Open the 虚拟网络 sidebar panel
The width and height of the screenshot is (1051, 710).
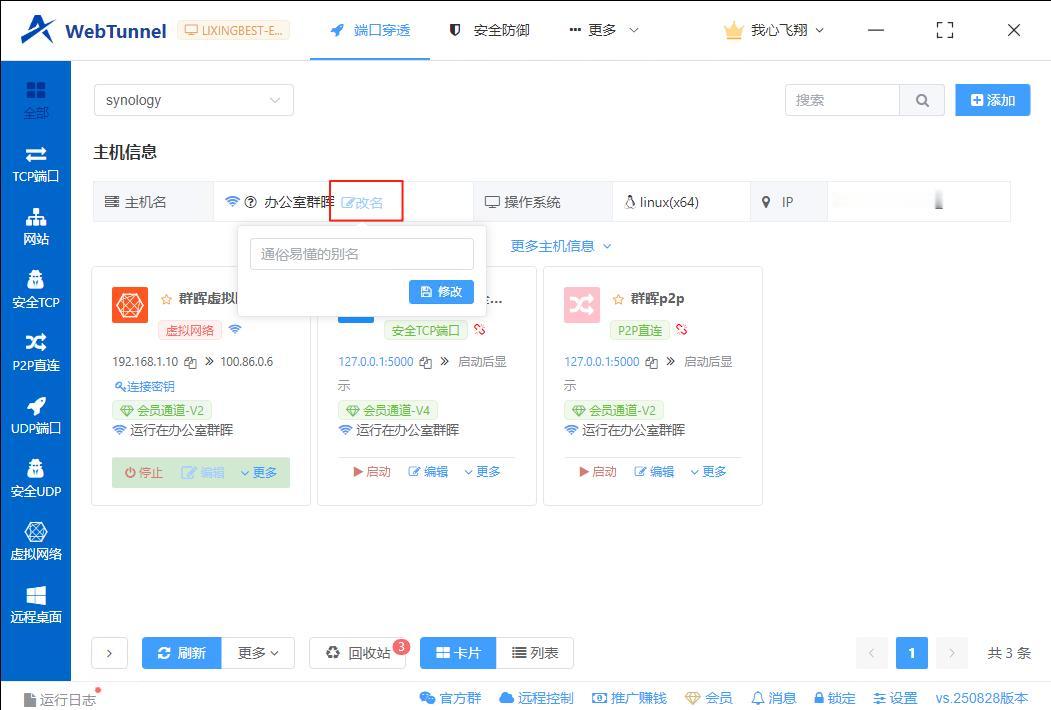click(x=36, y=542)
